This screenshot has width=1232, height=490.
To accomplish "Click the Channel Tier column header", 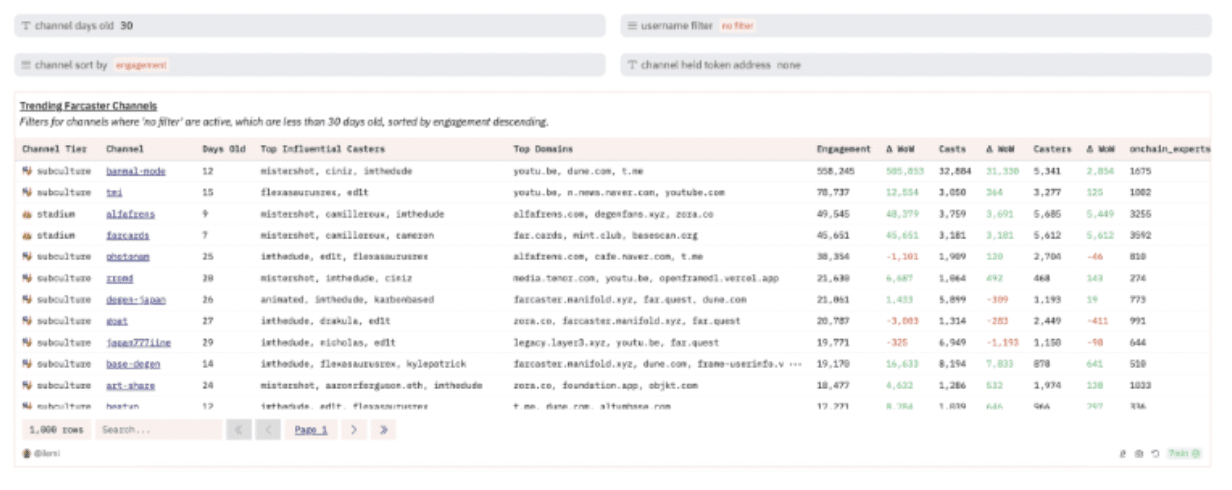I will point(54,149).
